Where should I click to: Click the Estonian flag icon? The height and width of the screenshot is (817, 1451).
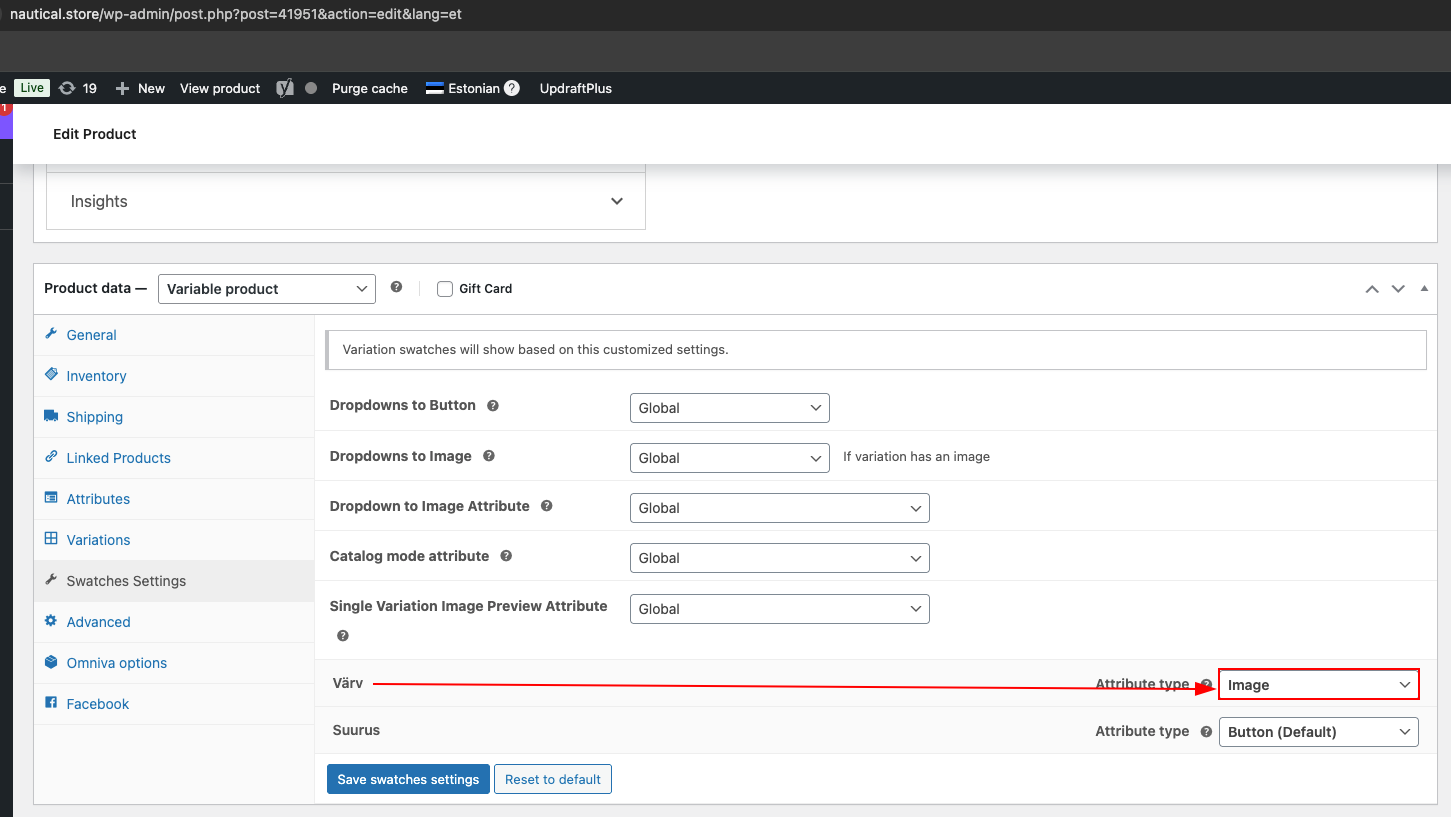point(434,88)
